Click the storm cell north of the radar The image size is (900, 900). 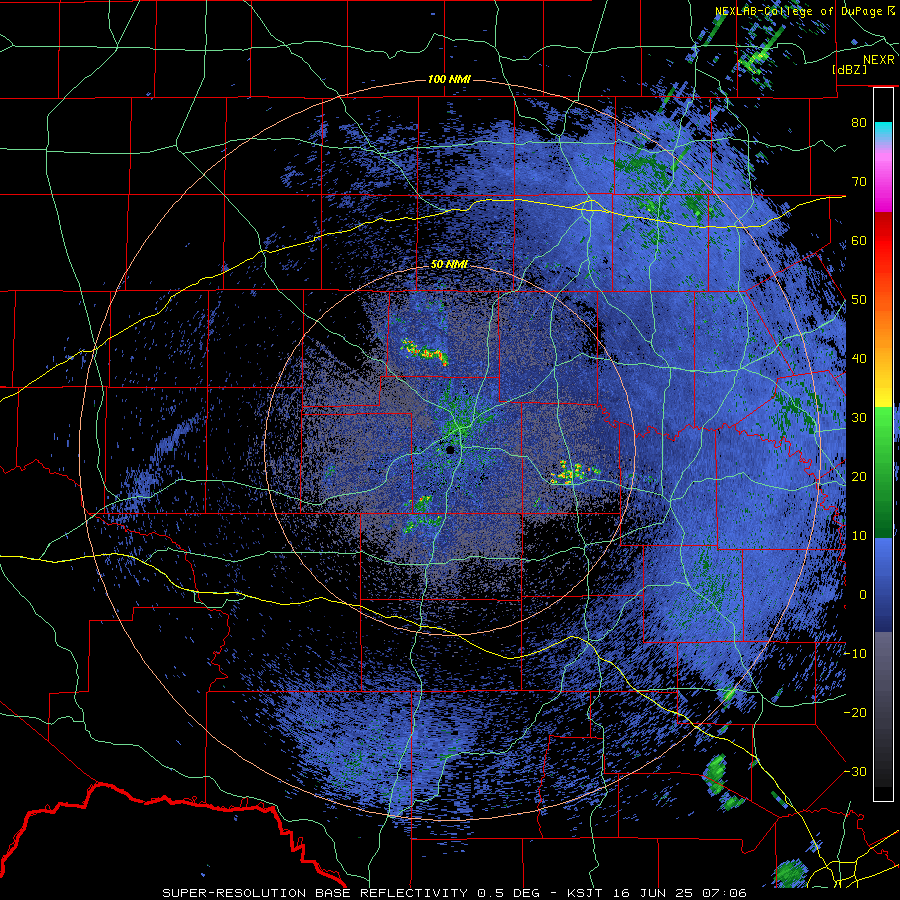point(425,352)
